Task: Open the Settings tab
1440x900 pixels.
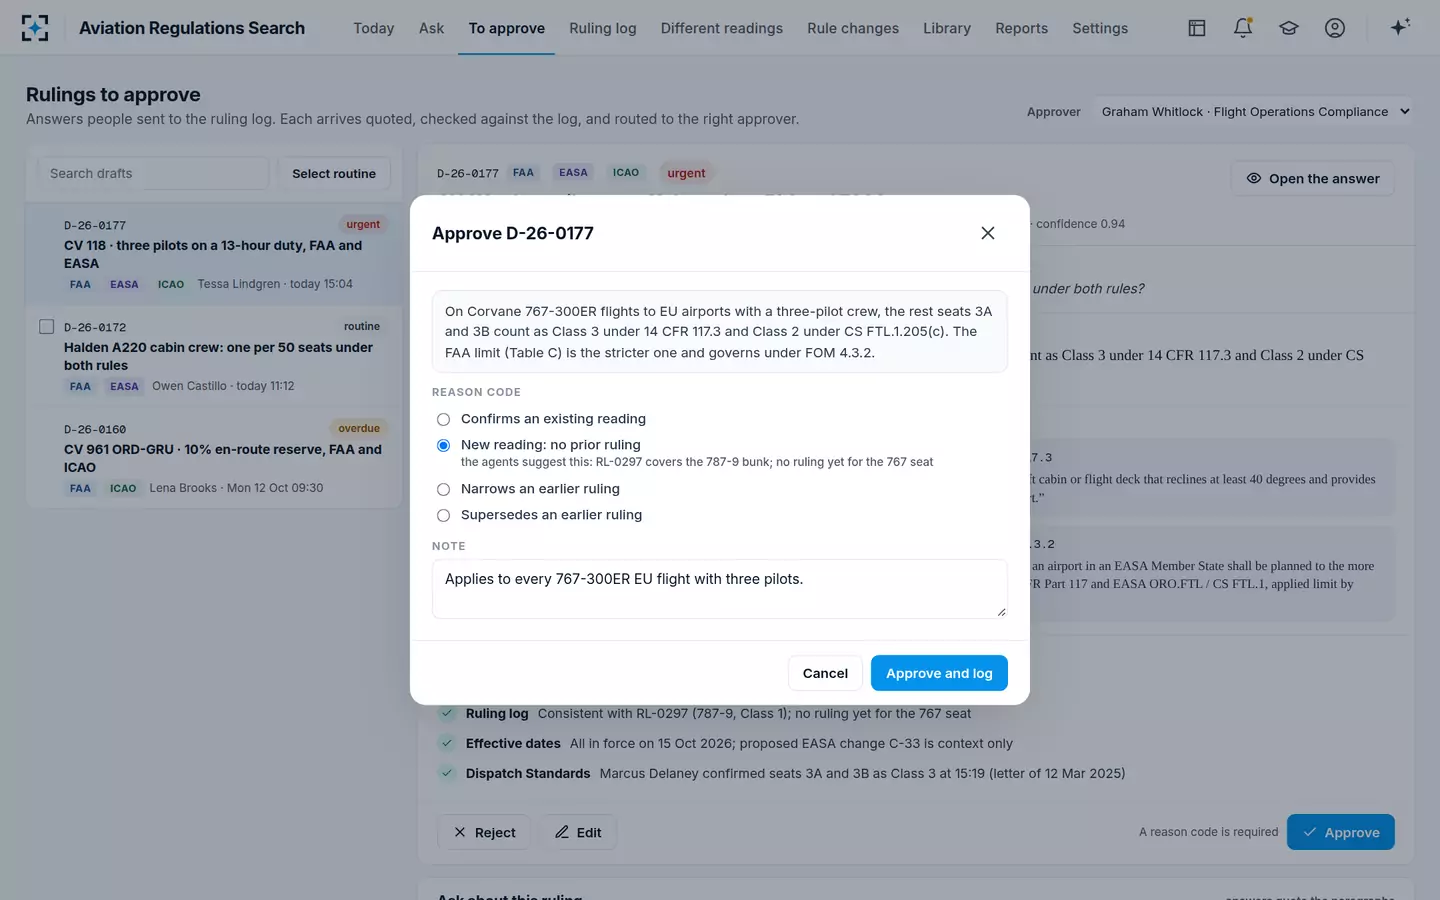Action: [1100, 28]
